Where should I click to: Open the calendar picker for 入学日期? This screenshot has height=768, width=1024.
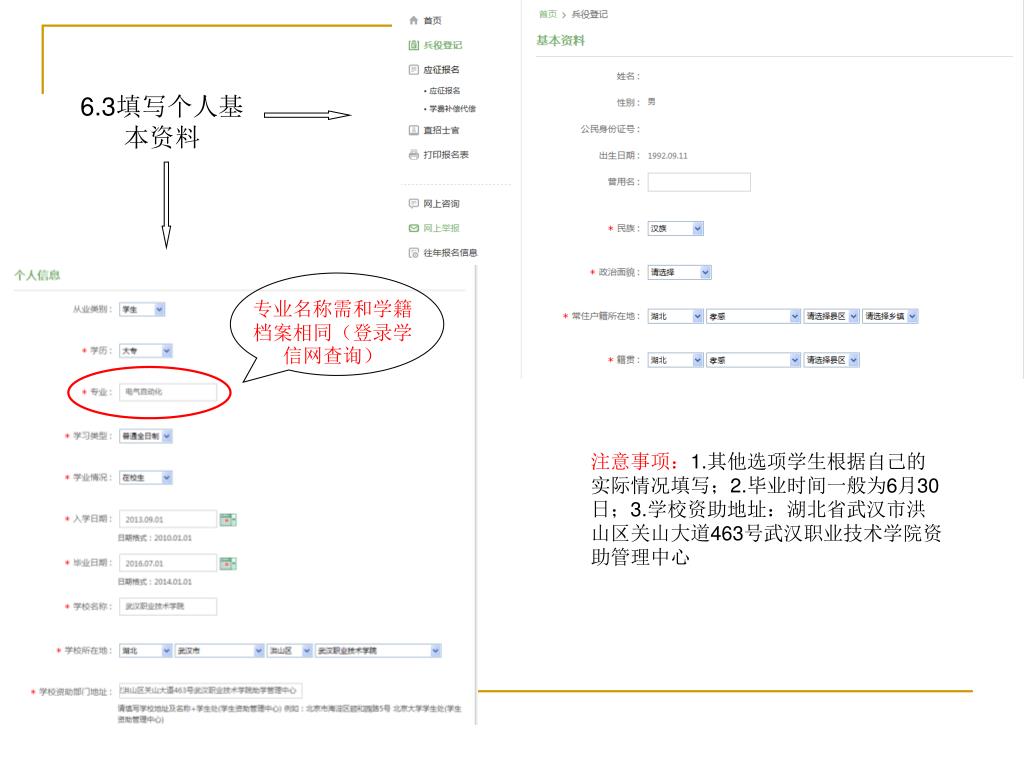pos(228,520)
